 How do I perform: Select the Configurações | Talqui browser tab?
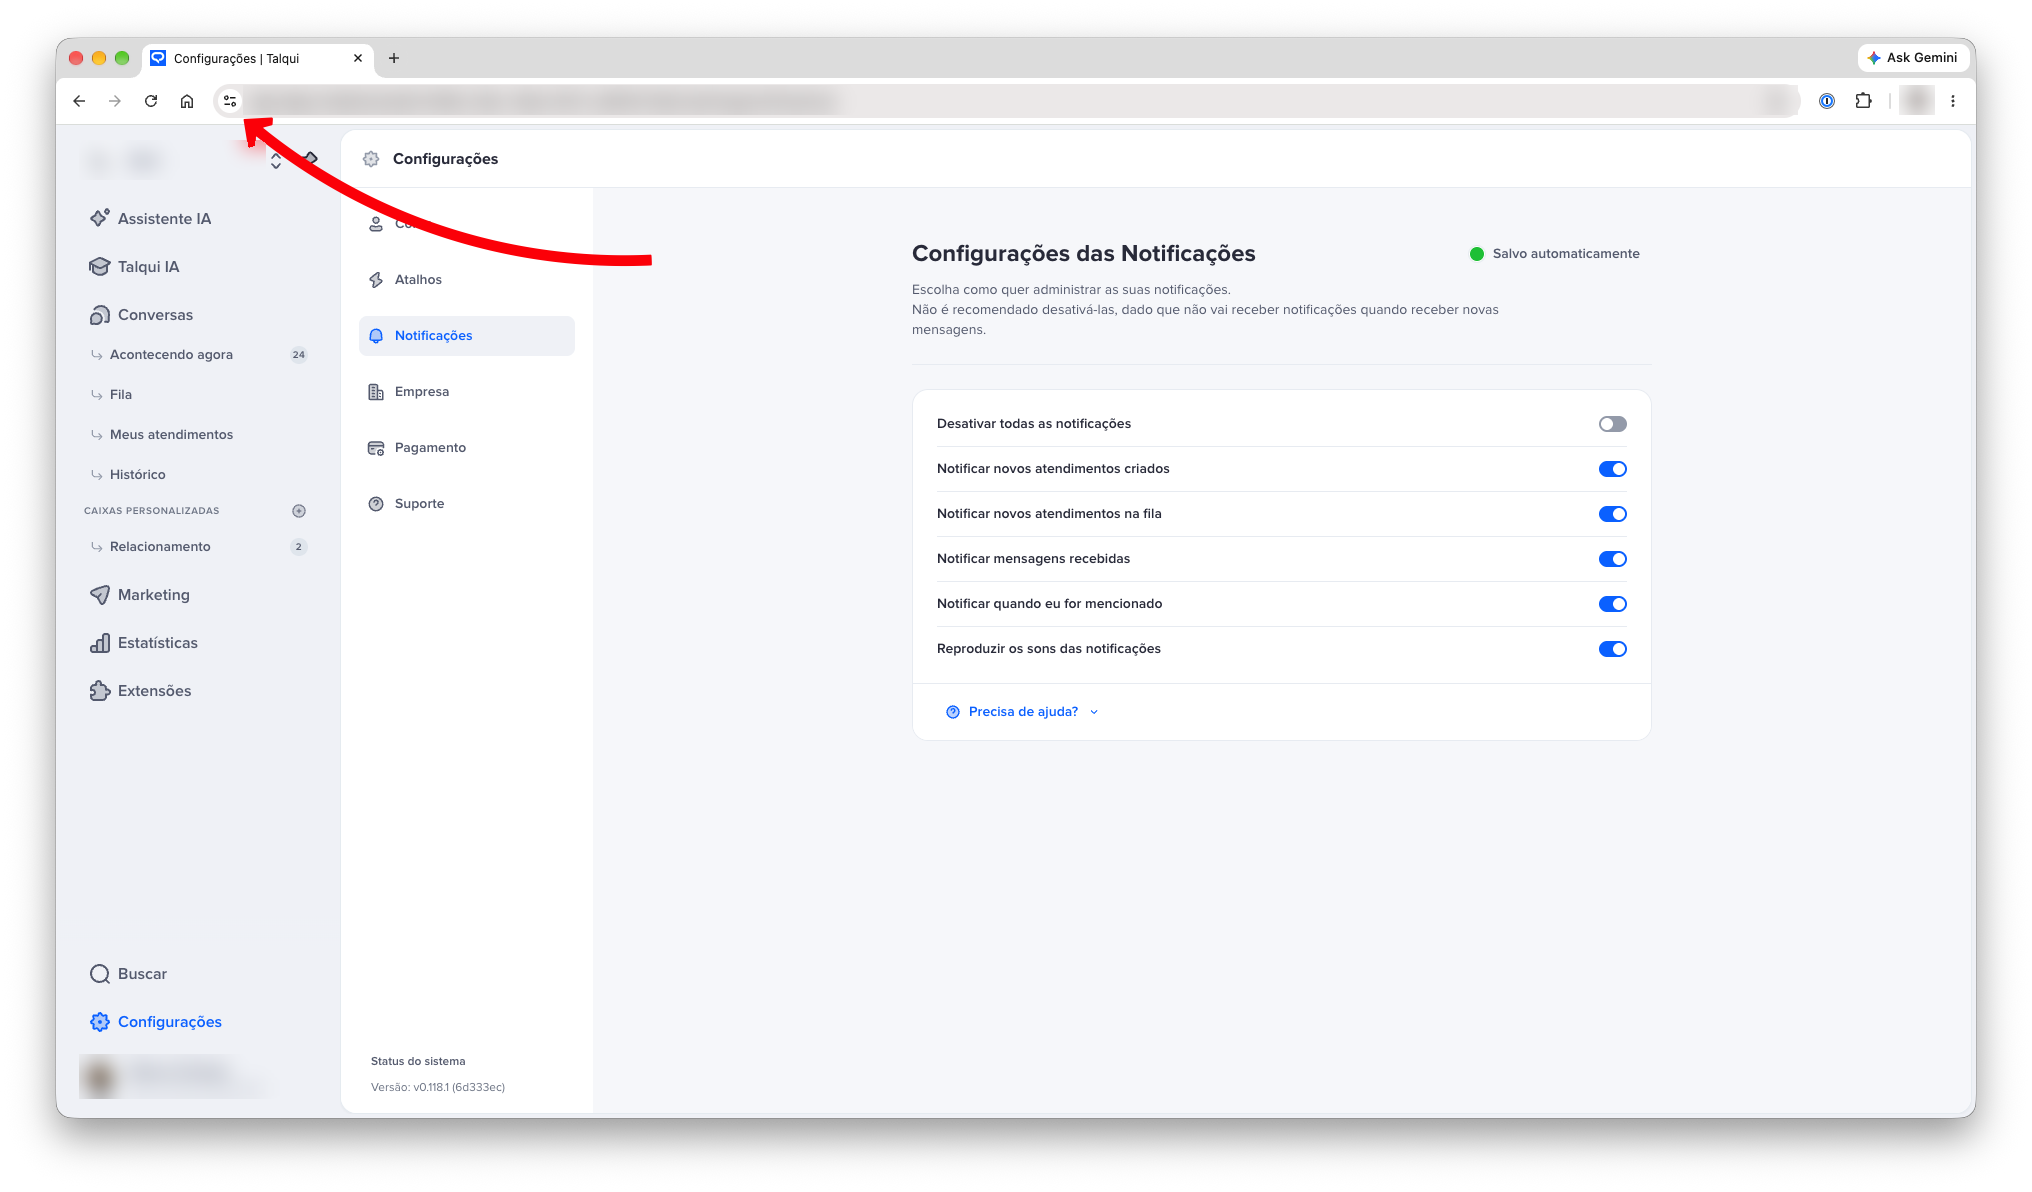pyautogui.click(x=258, y=58)
